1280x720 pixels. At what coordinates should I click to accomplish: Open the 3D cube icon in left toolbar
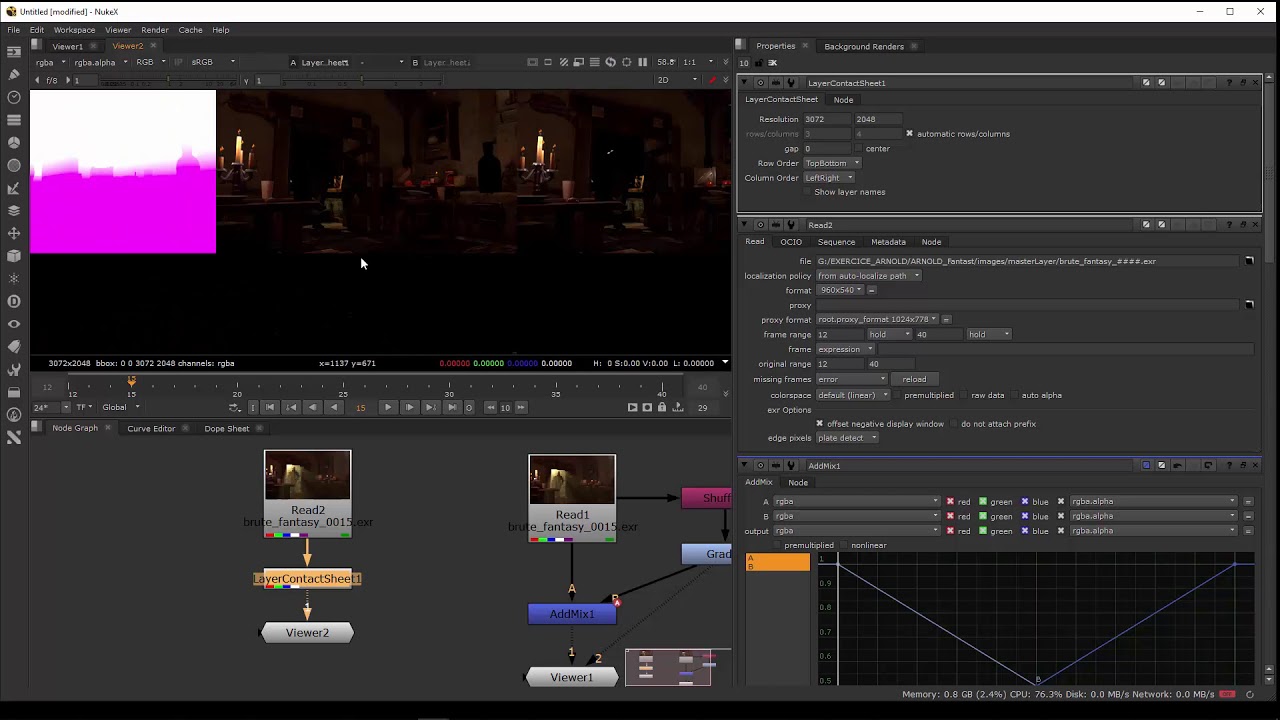14,256
